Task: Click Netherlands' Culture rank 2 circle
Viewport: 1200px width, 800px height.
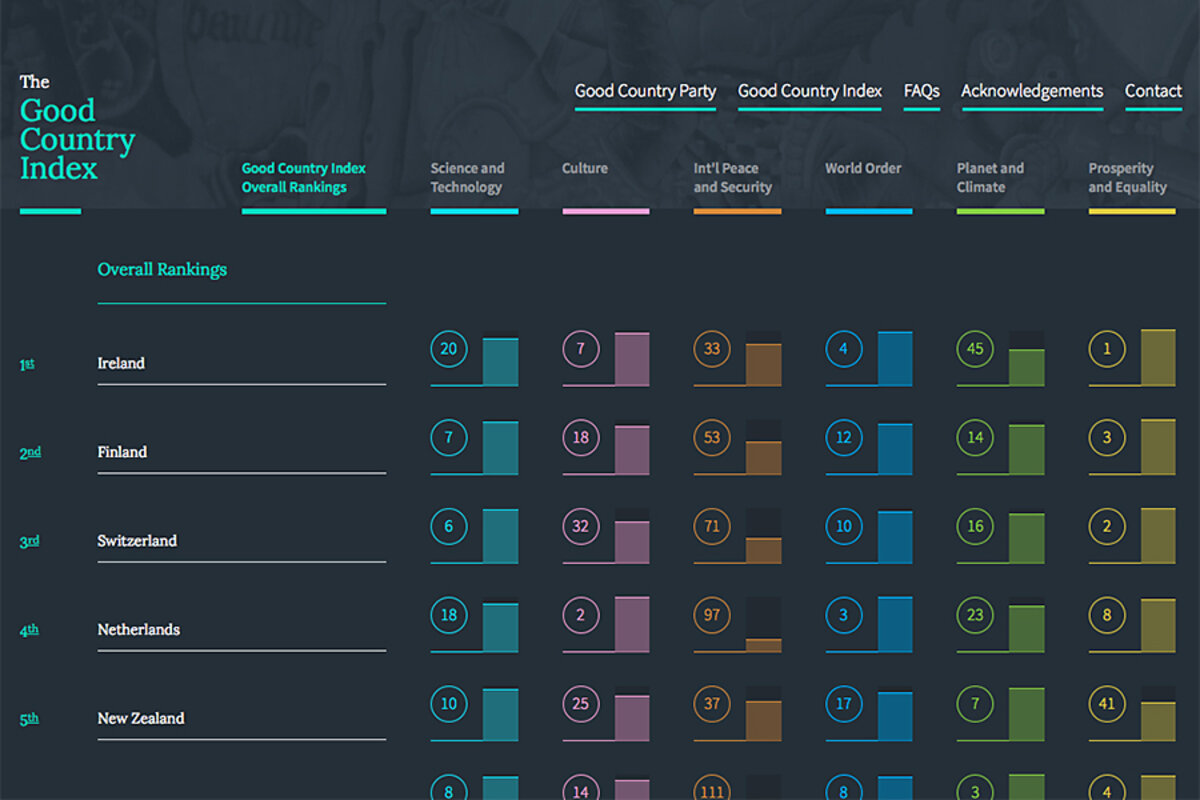Action: 581,615
